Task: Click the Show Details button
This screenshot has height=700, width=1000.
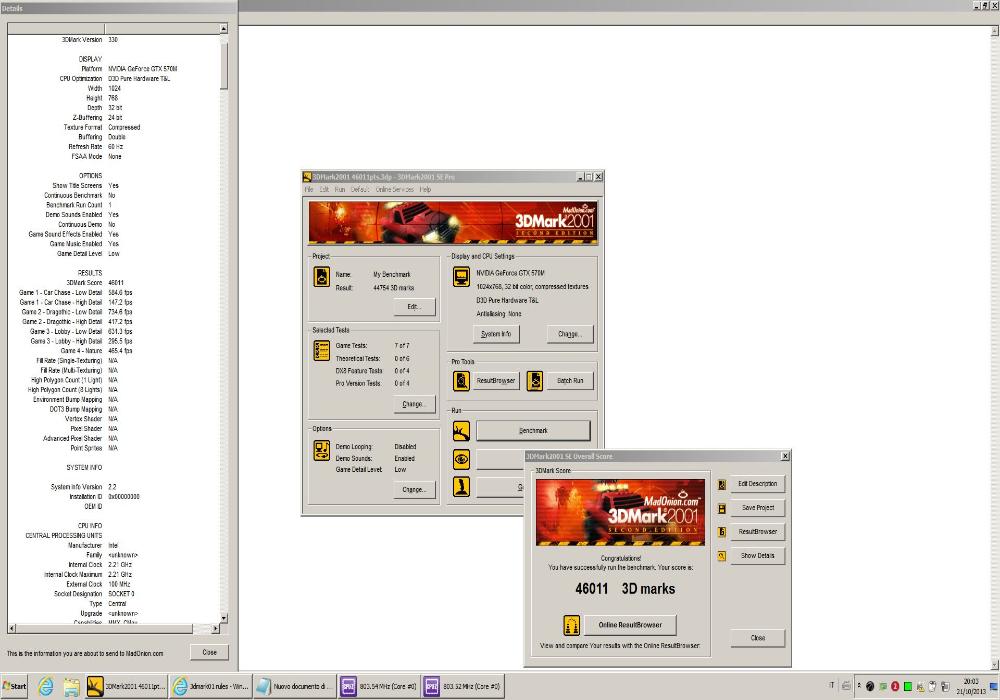Action: (758, 556)
